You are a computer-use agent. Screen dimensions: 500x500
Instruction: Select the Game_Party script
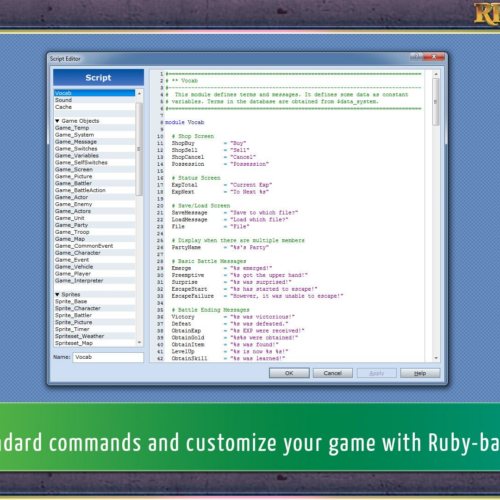click(95, 225)
